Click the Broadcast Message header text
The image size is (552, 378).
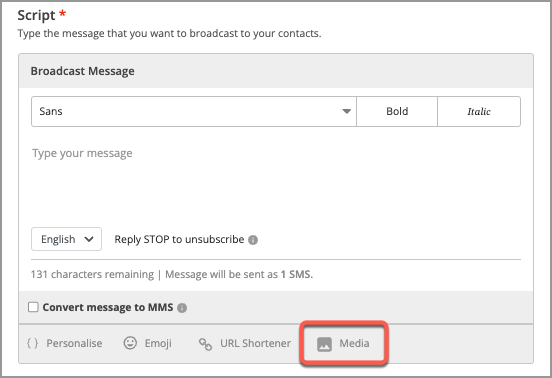[x=82, y=71]
